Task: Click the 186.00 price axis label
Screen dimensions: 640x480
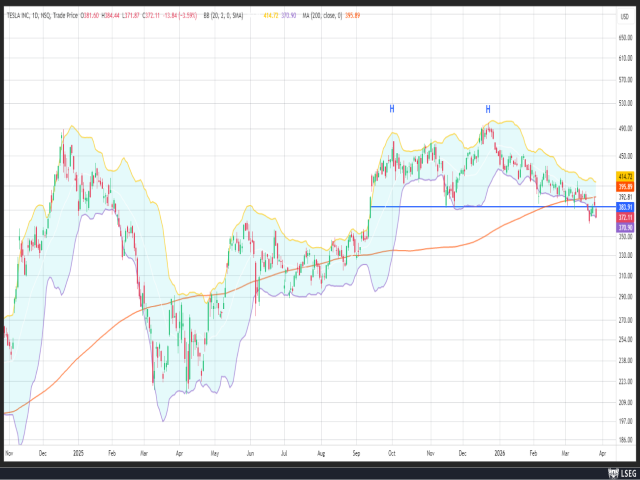Action: point(626,441)
